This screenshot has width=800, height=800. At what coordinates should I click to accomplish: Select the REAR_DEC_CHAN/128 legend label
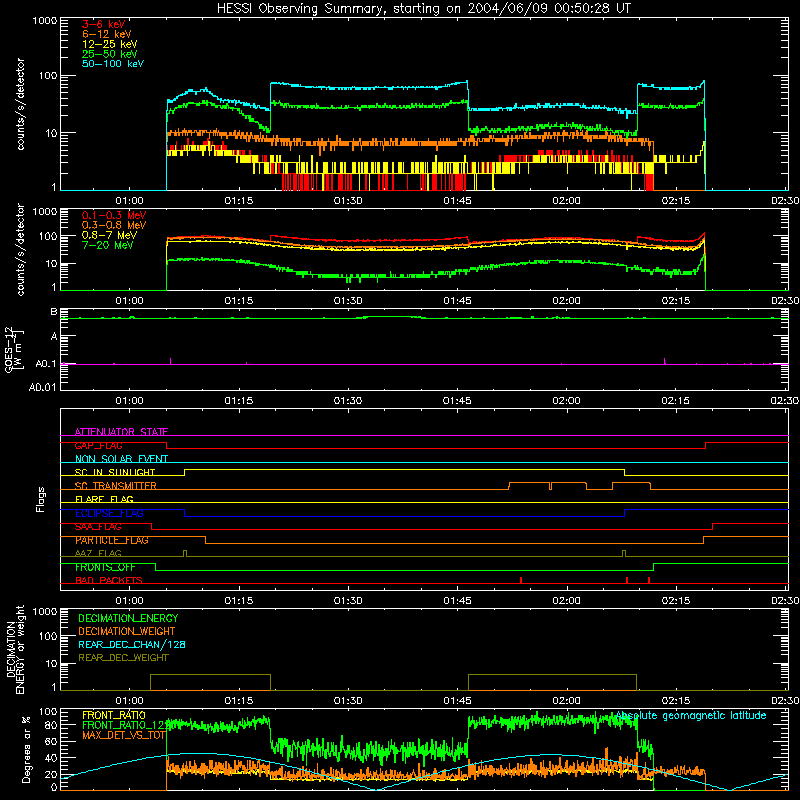click(x=132, y=645)
